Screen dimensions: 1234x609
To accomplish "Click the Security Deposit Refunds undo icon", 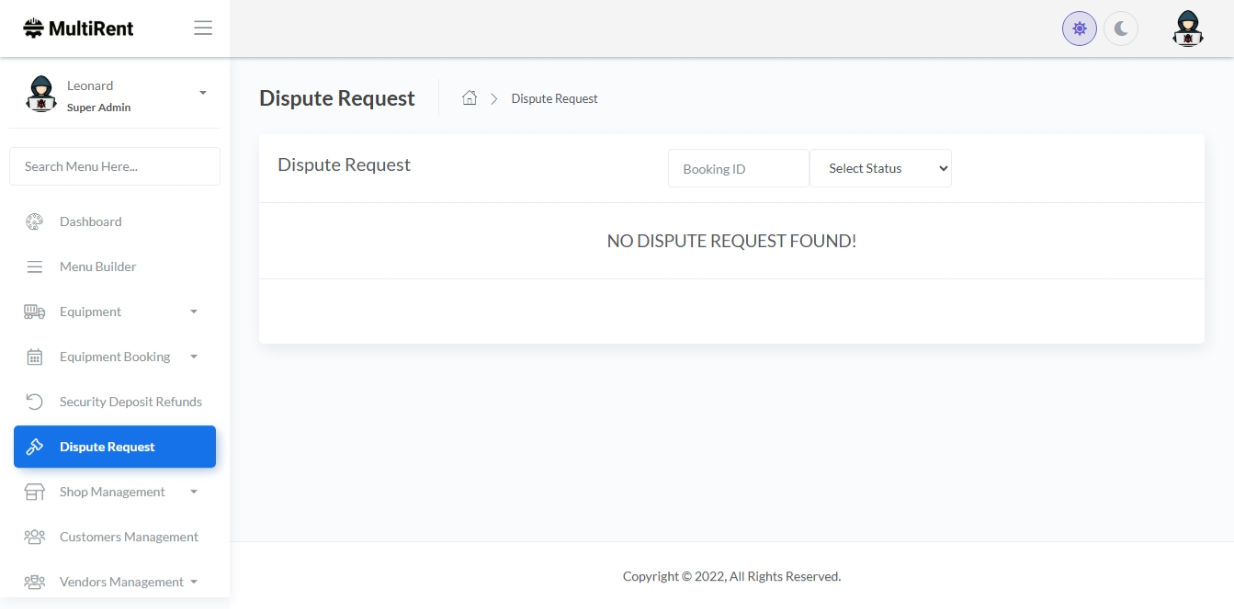I will click(x=34, y=402).
